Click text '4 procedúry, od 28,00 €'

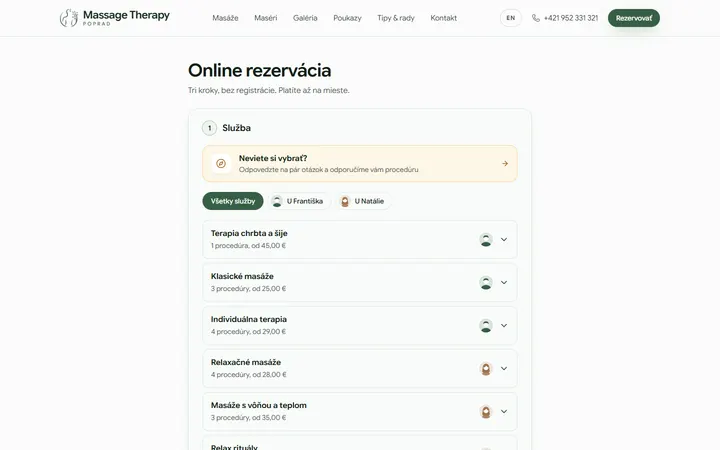(248, 375)
